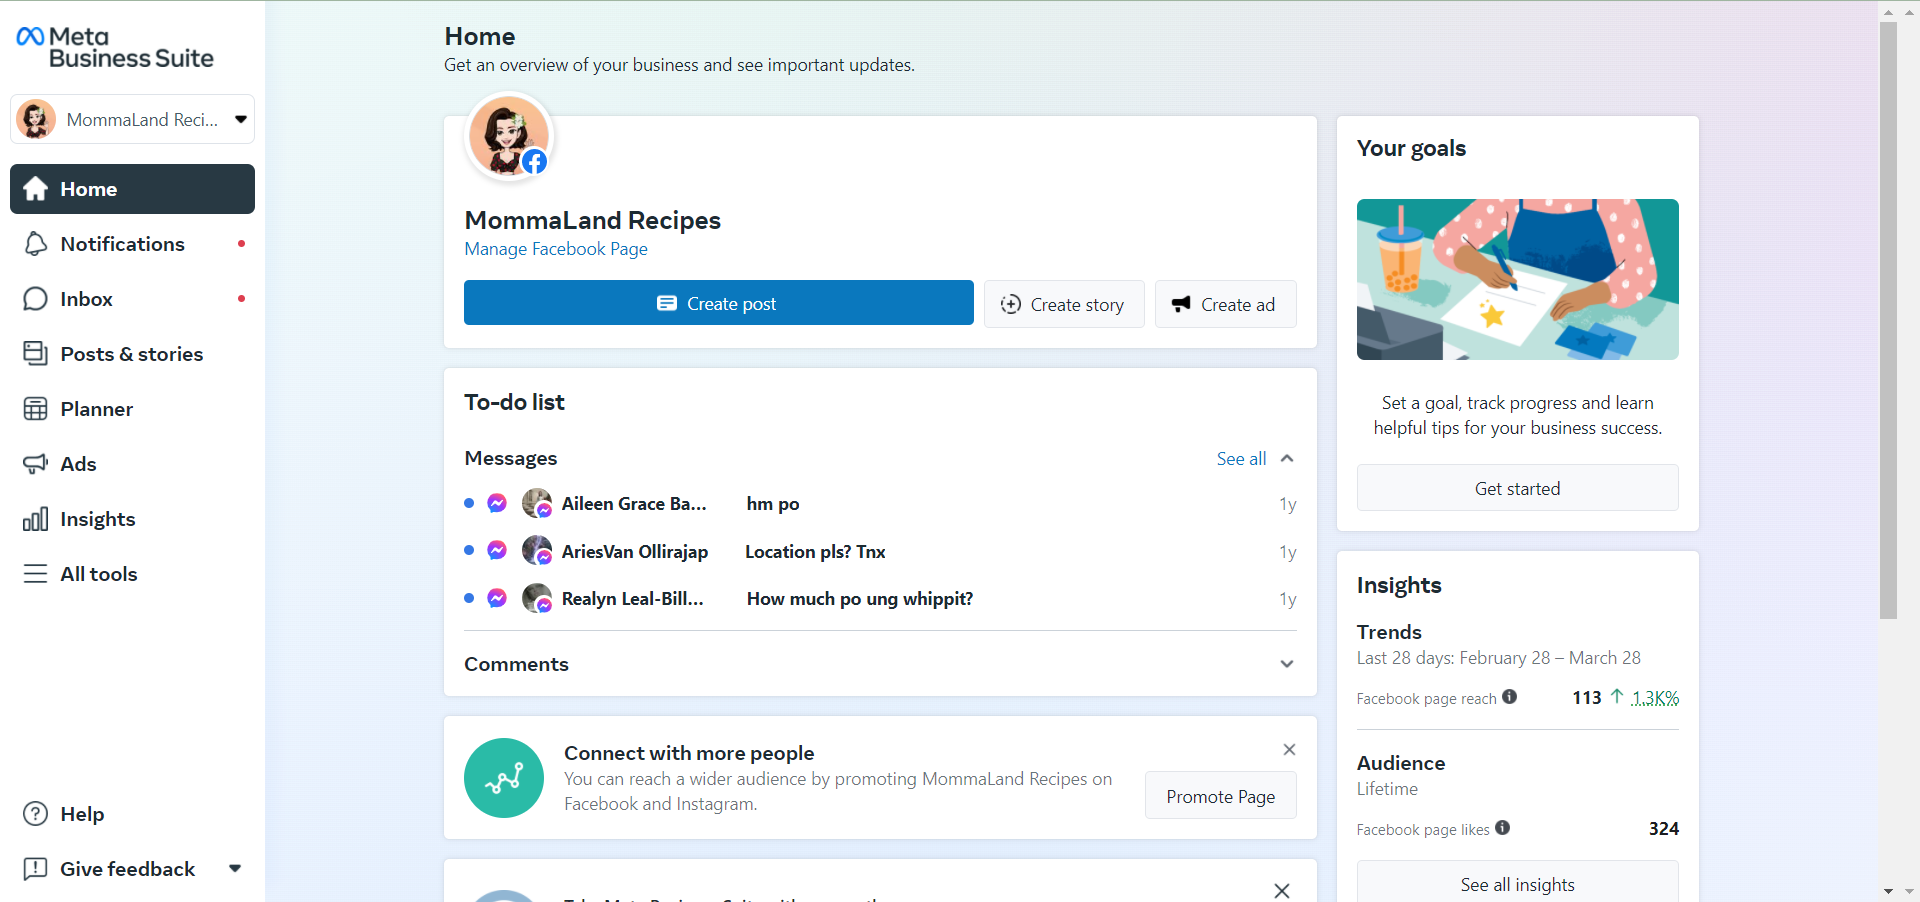Click the Give feedback flag icon
This screenshot has height=902, width=1920.
[x=35, y=869]
